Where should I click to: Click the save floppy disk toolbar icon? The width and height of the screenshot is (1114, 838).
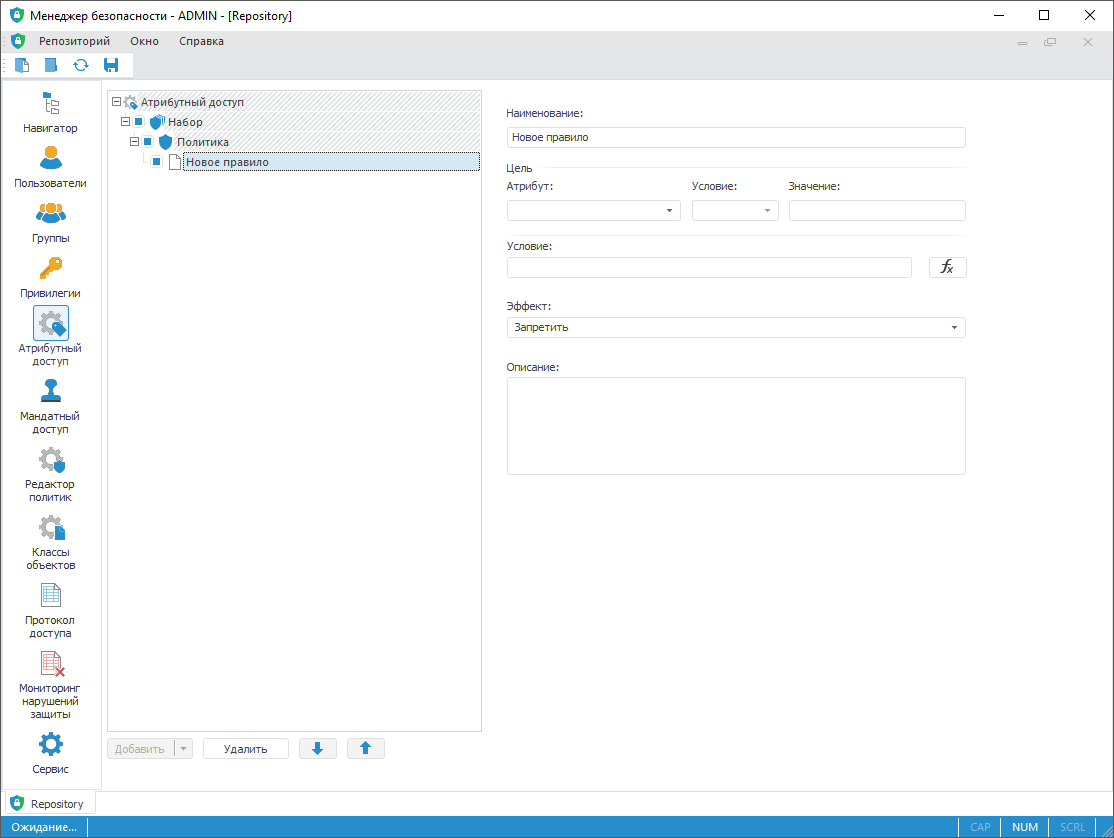pyautogui.click(x=111, y=65)
